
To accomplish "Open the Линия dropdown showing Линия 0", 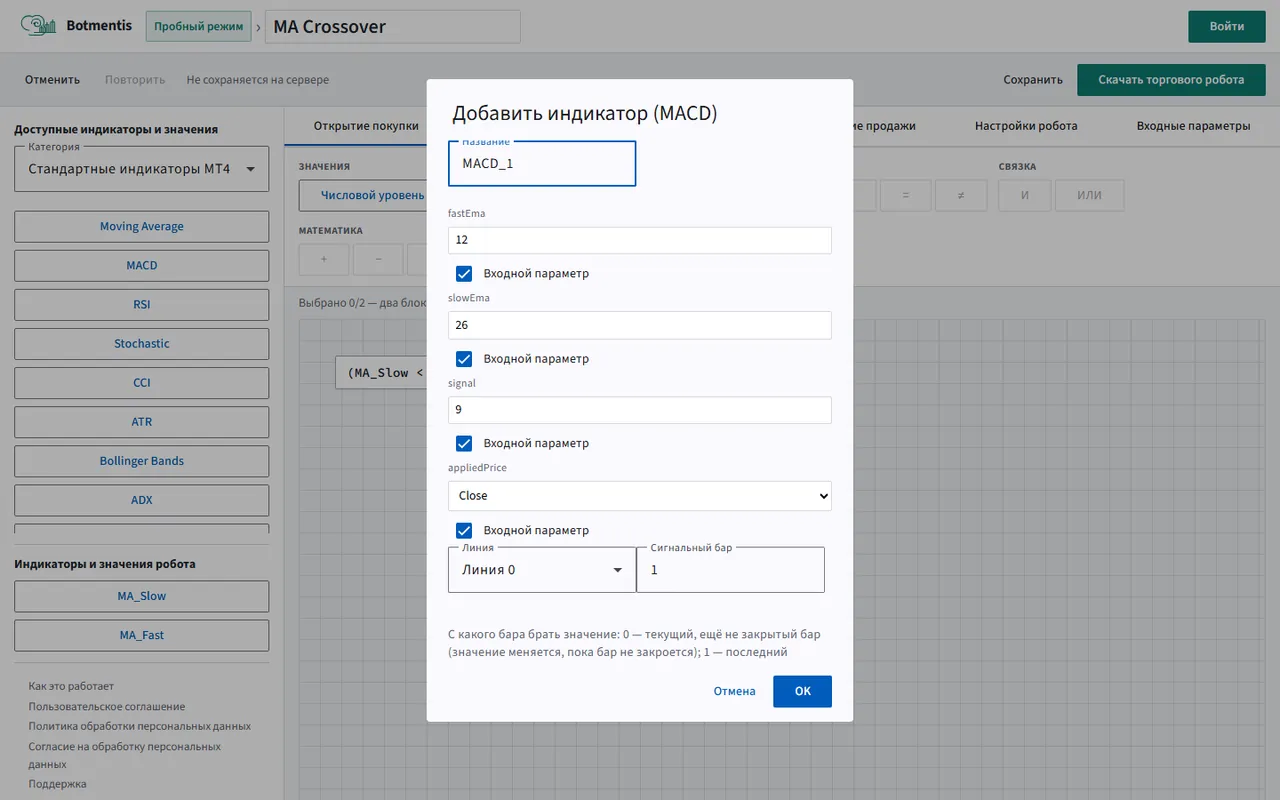I will tap(542, 570).
